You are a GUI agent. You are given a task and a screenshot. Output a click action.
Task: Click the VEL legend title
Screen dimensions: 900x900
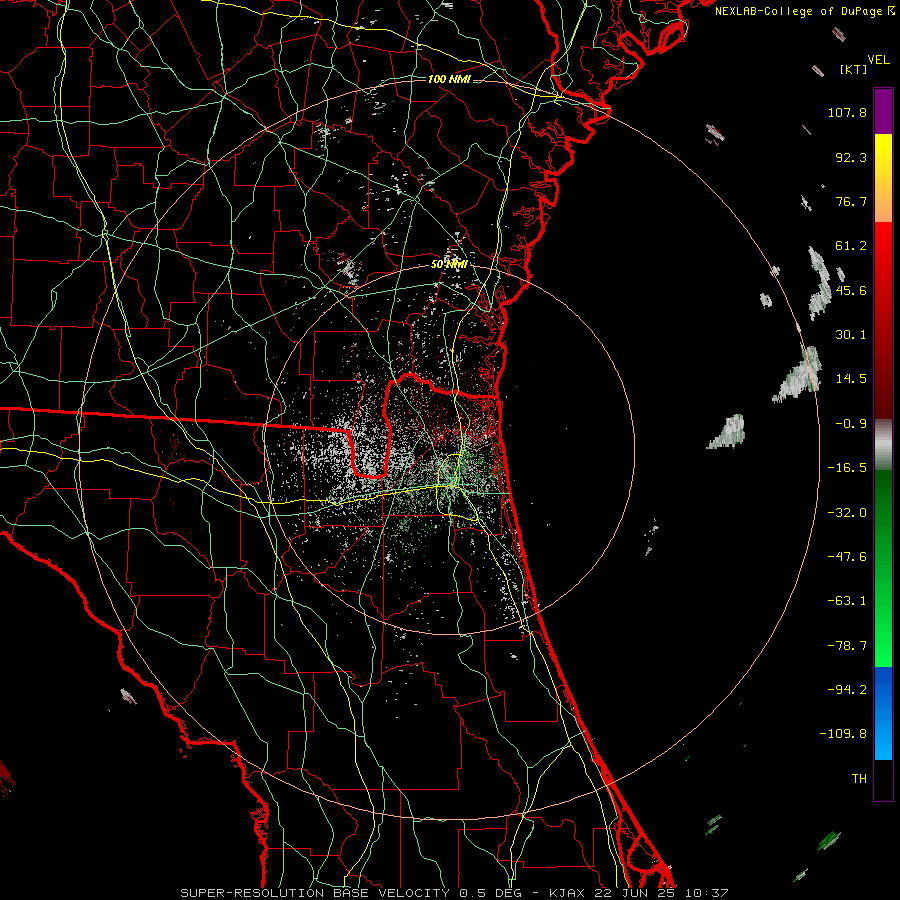(878, 60)
